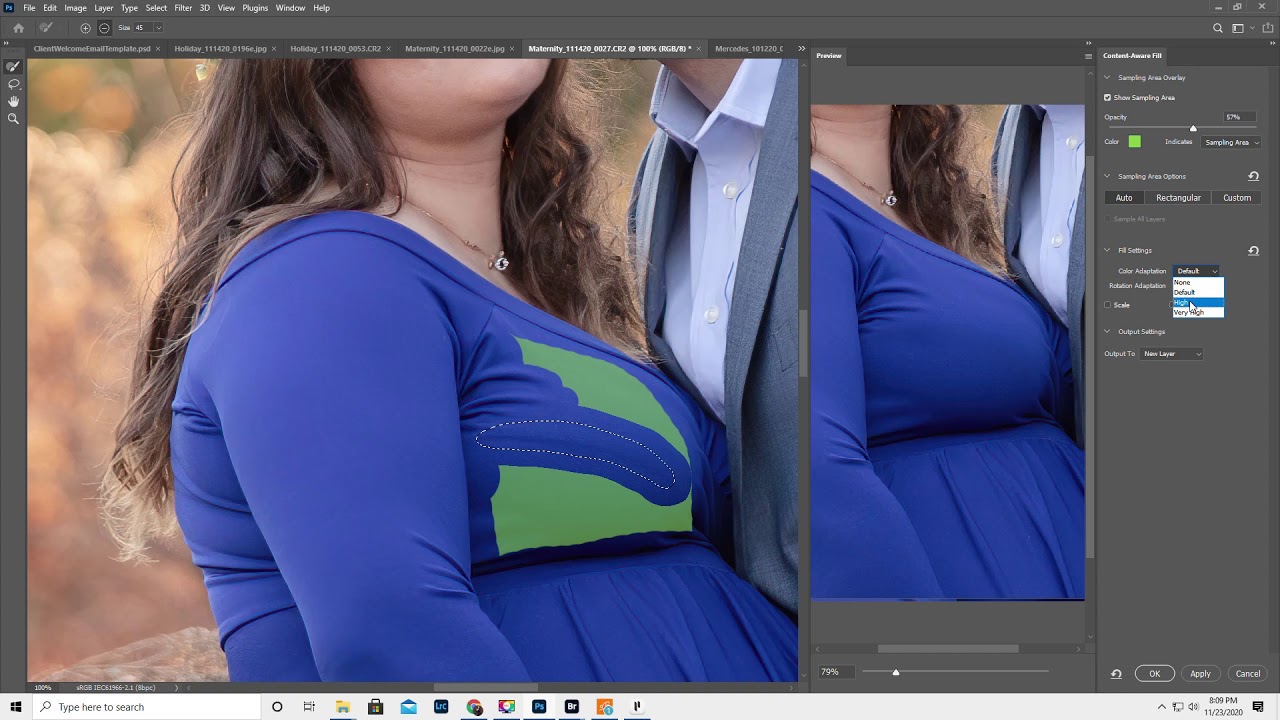
Task: Open Lightroom Classic from the taskbar
Action: click(x=441, y=707)
